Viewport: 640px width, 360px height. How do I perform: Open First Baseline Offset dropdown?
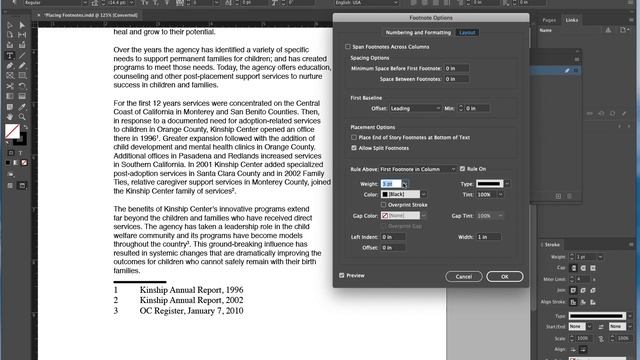coord(415,108)
